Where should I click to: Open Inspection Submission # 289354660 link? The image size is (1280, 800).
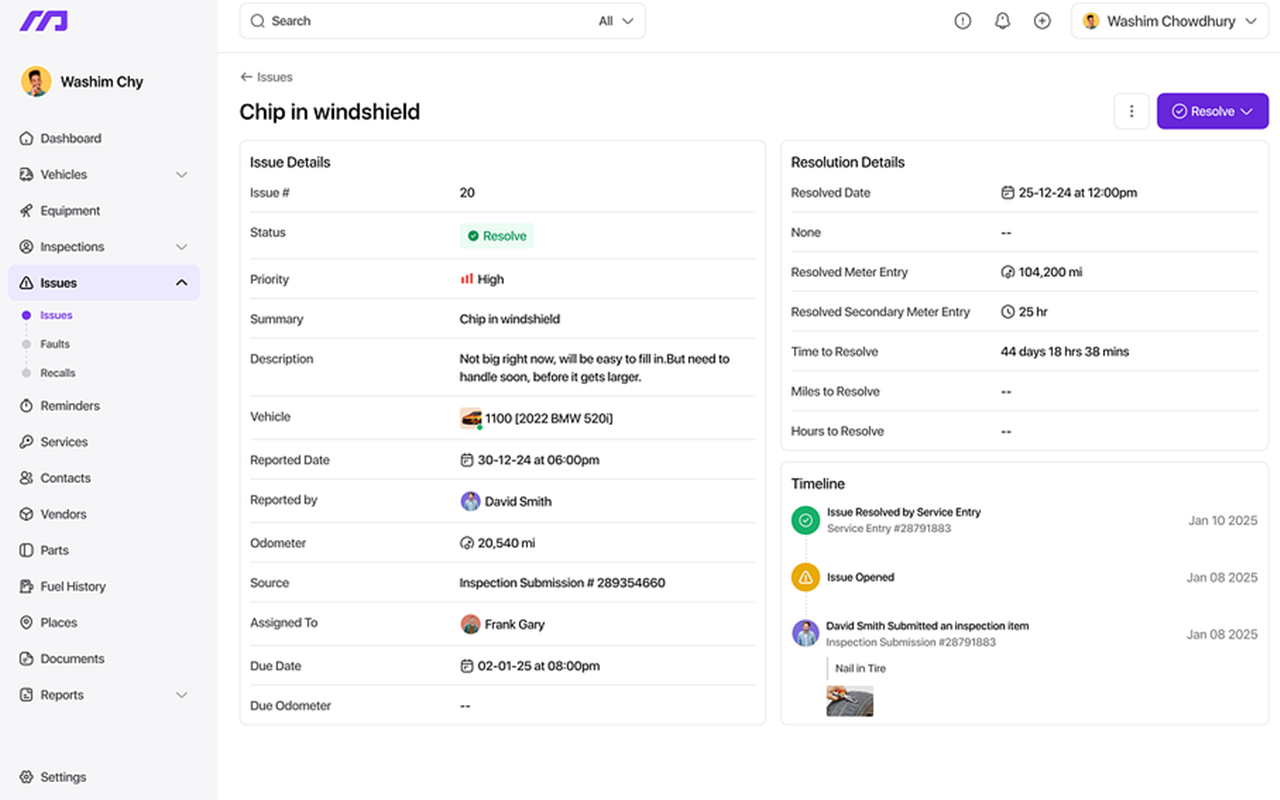(x=562, y=583)
